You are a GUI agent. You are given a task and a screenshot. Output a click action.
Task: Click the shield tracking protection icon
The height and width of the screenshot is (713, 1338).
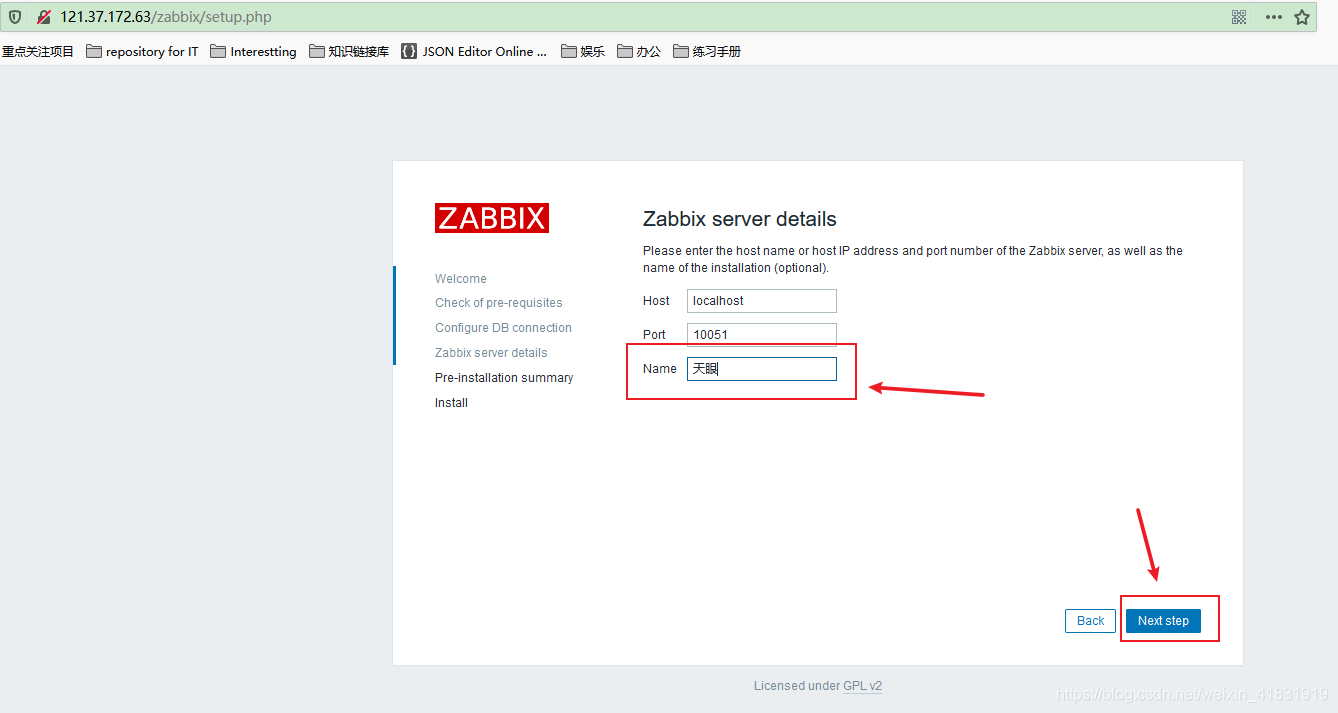point(15,17)
